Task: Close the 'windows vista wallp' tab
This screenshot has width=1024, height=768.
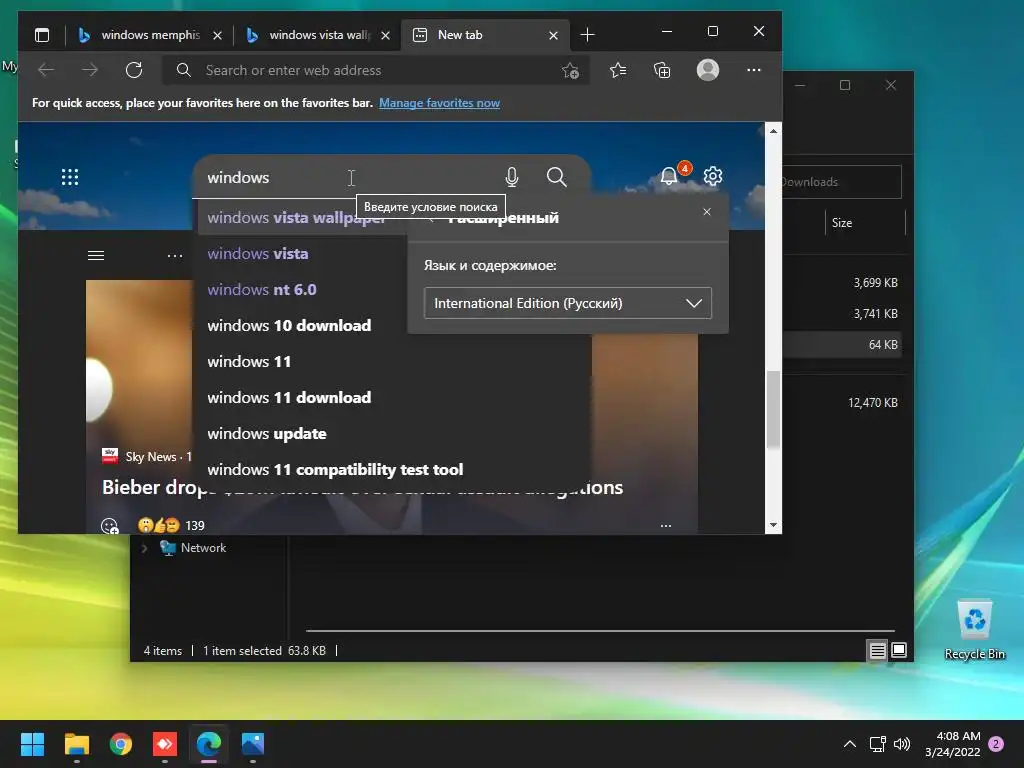Action: pos(385,35)
